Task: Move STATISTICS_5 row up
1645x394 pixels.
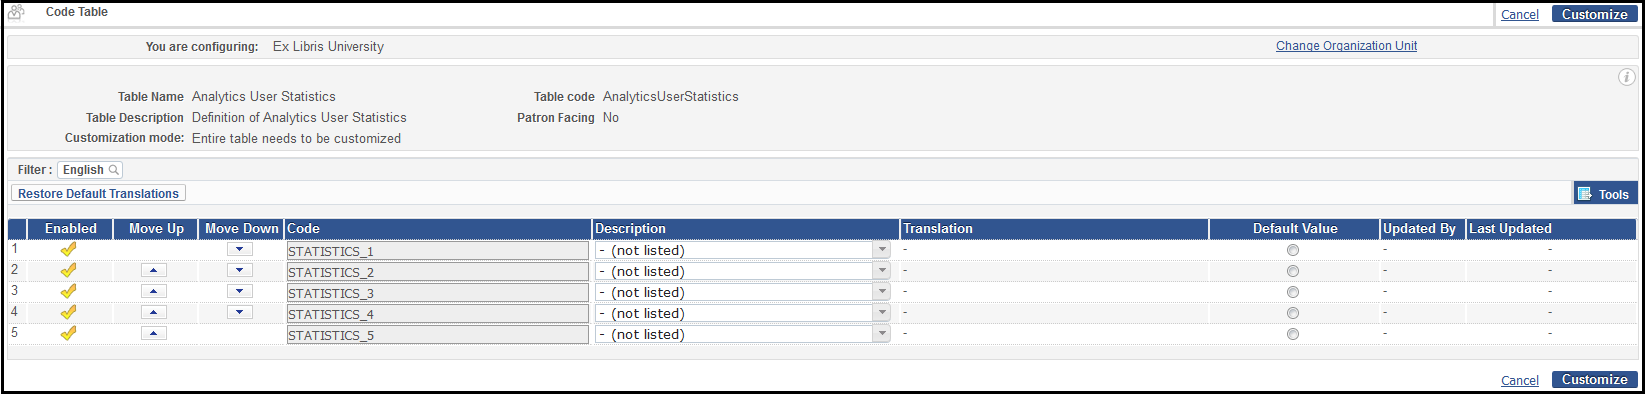Action: 154,333
